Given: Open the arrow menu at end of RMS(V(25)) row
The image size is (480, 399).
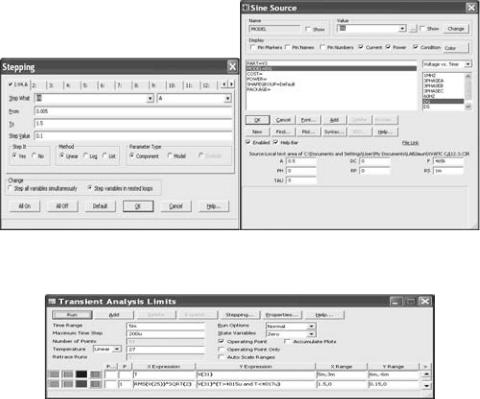Looking at the screenshot, I should (x=426, y=385).
